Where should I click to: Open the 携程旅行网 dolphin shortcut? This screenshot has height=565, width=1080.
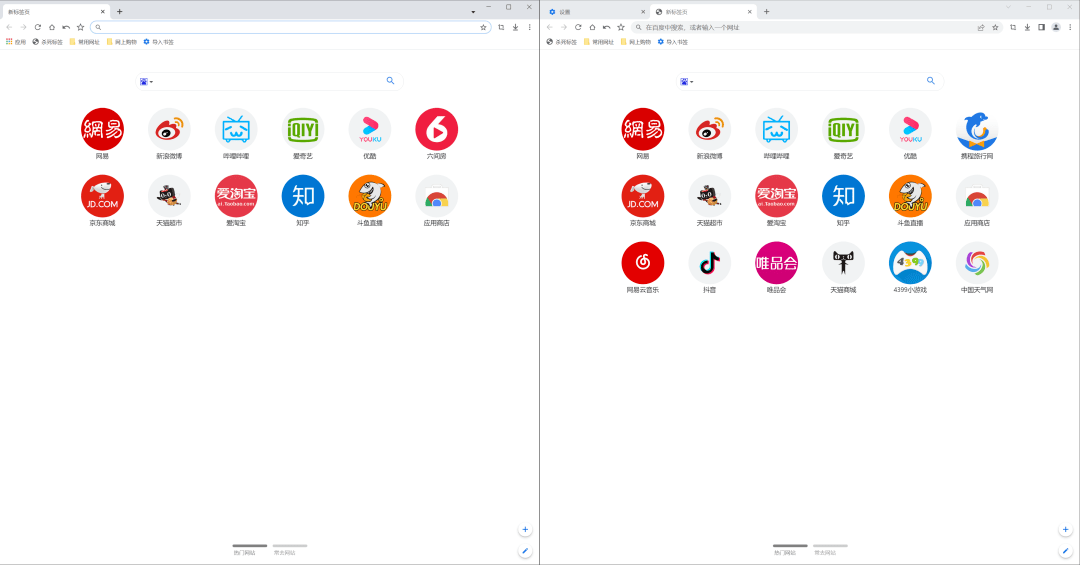point(977,129)
